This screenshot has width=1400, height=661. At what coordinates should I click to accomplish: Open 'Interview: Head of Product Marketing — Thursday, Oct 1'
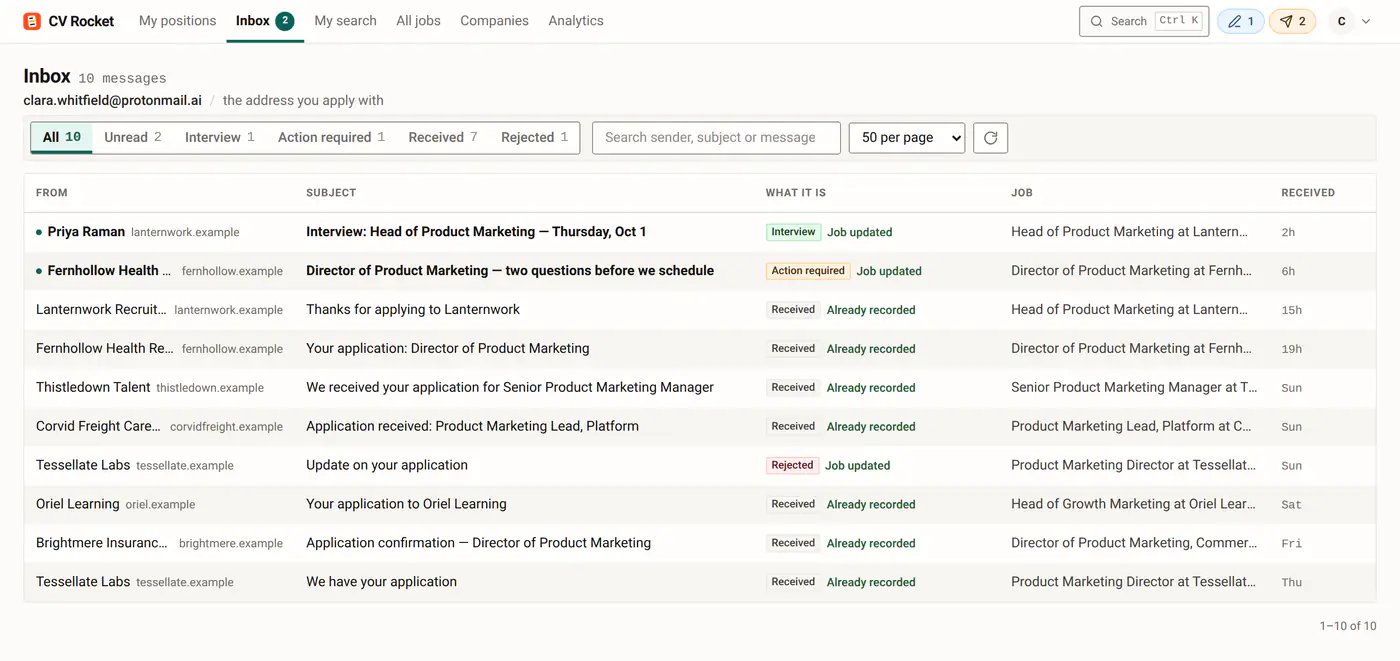[x=476, y=232]
